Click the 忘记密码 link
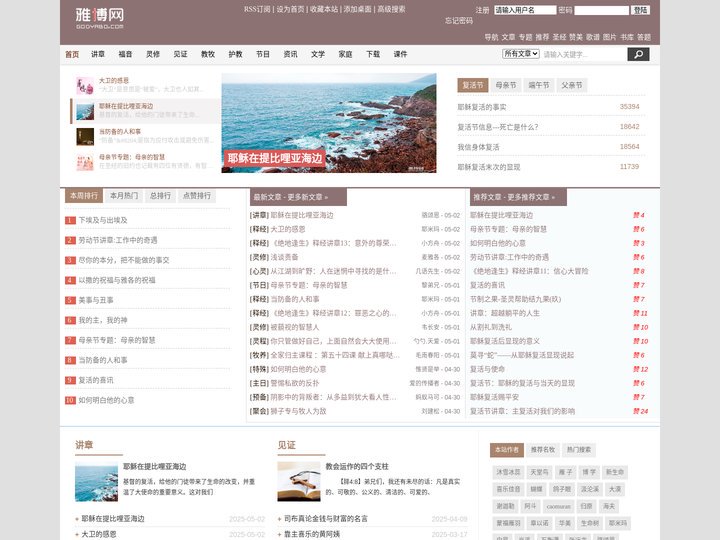The width and height of the screenshot is (720, 540). tap(459, 21)
